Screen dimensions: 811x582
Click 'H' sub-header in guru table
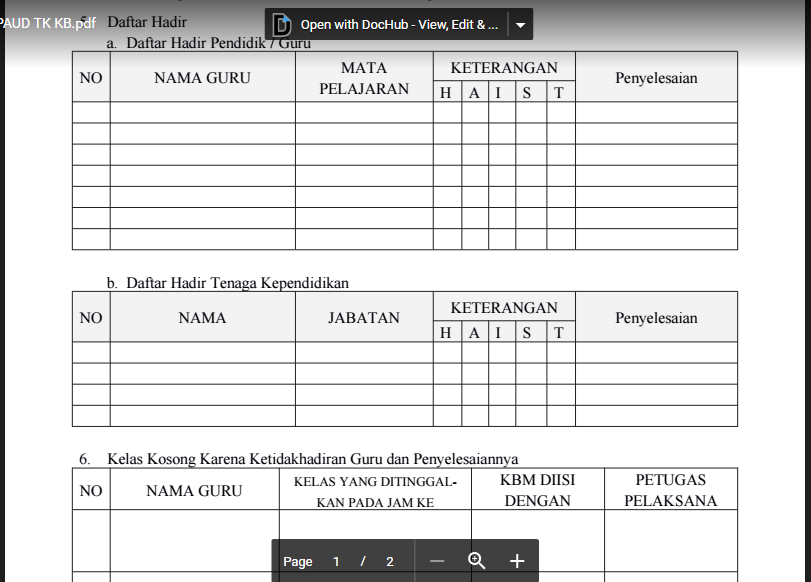pos(445,93)
